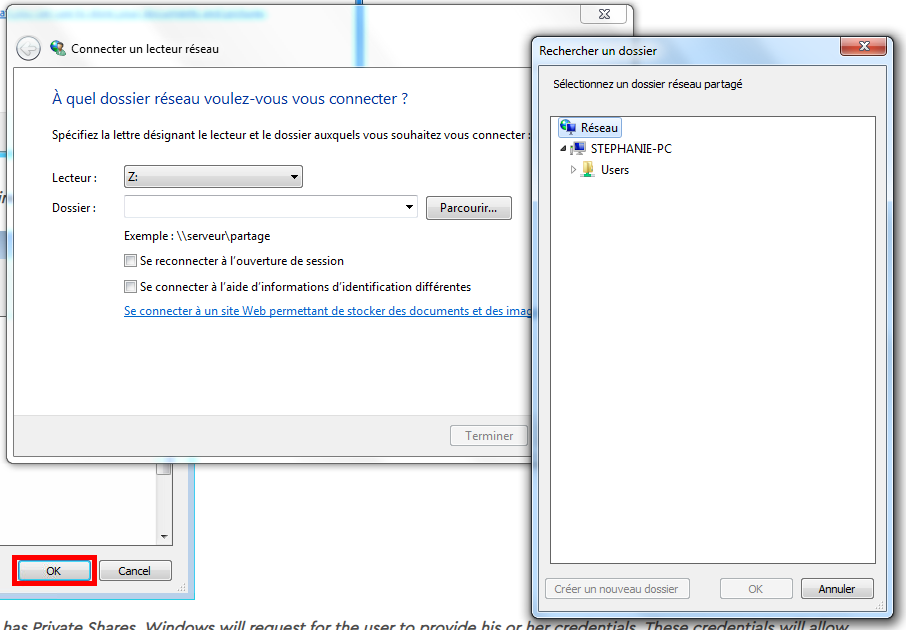906x630 pixels.
Task: Click Annuler in the folder dialog
Action: pos(837,589)
